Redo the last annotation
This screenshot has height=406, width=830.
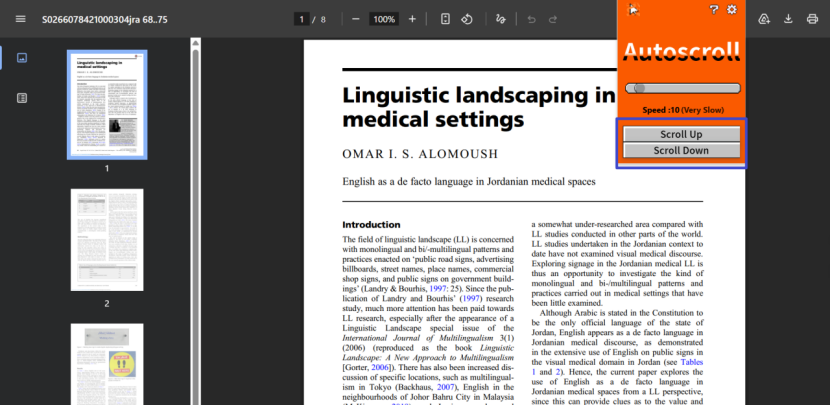point(553,20)
